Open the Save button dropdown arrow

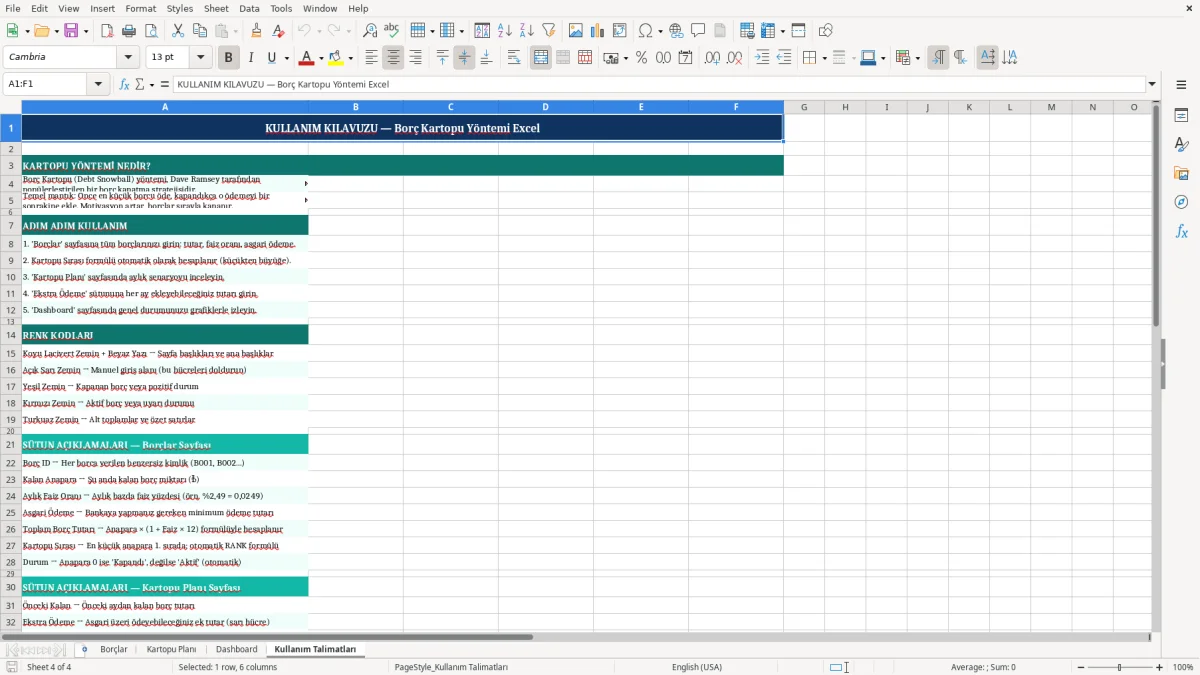tap(85, 31)
